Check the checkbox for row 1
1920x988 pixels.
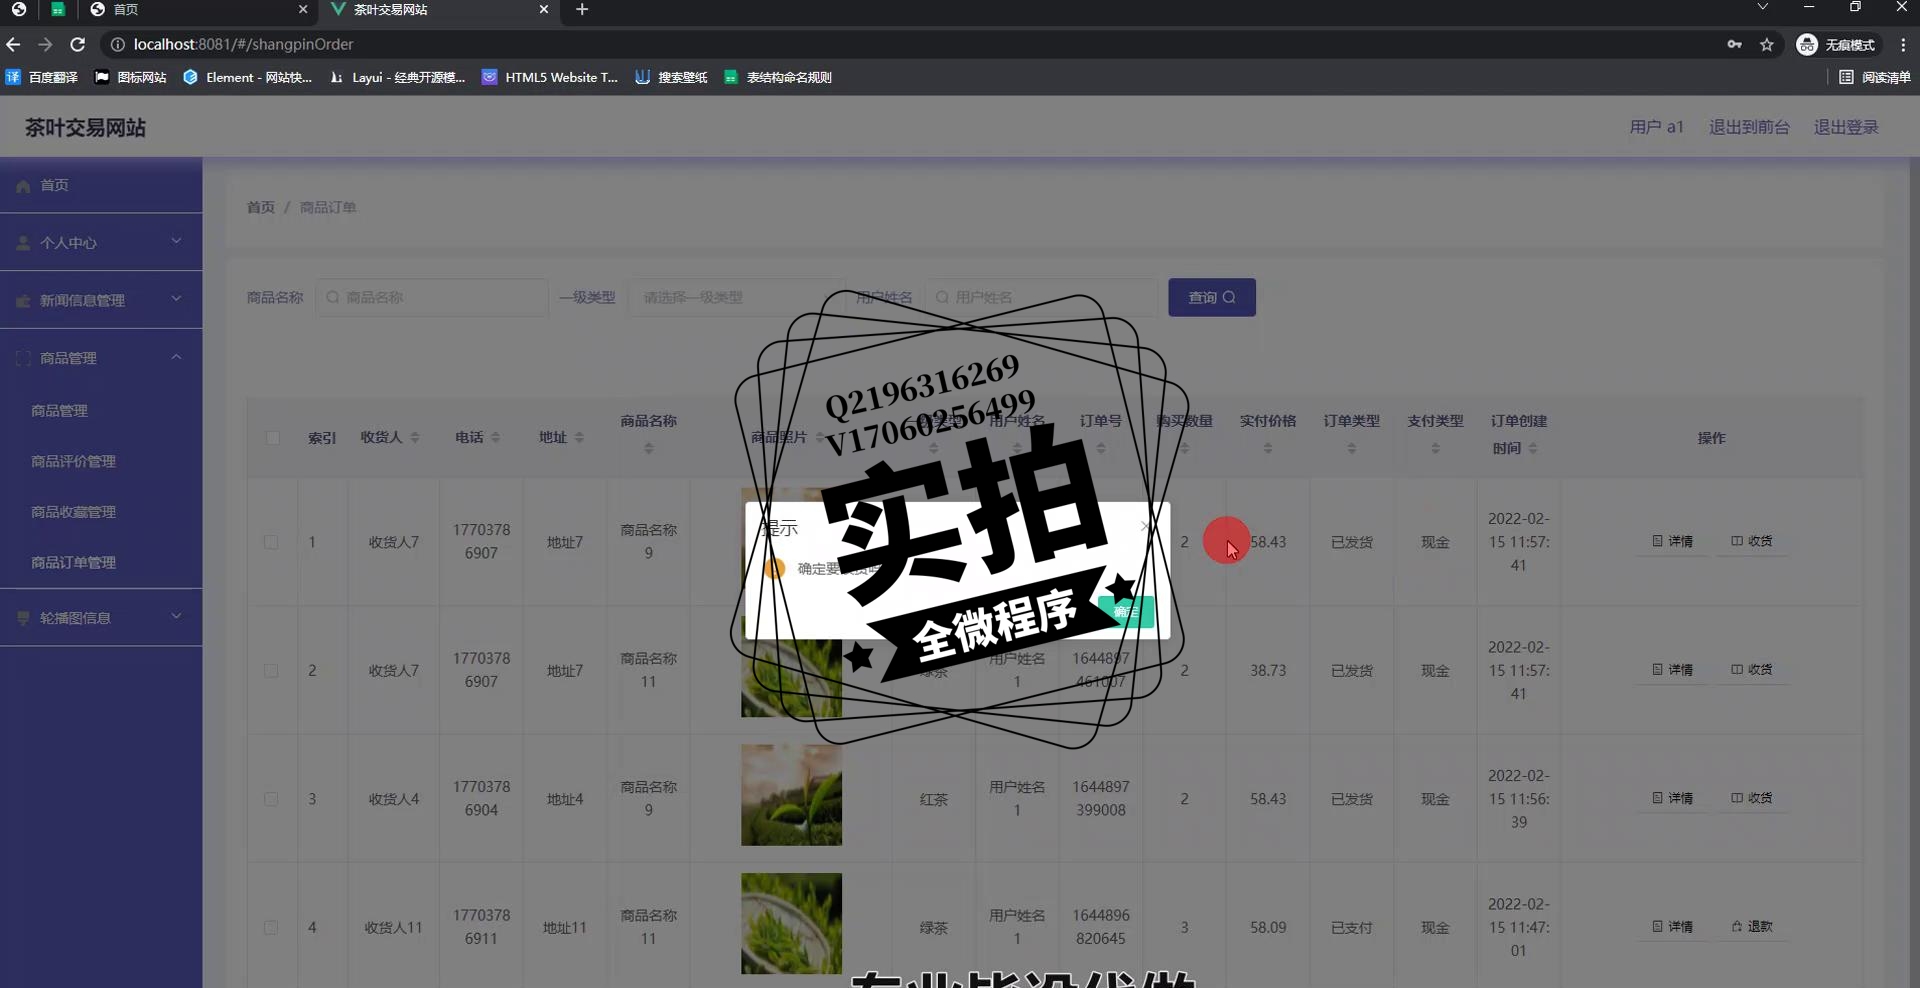tap(271, 542)
